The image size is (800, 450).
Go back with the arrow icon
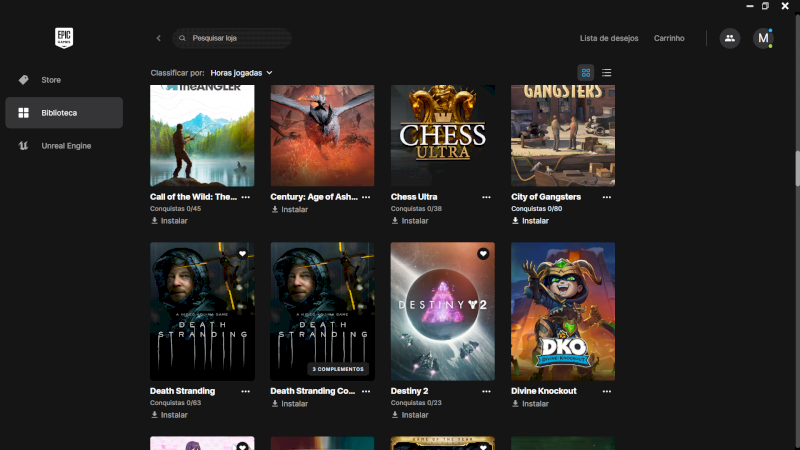(x=159, y=38)
